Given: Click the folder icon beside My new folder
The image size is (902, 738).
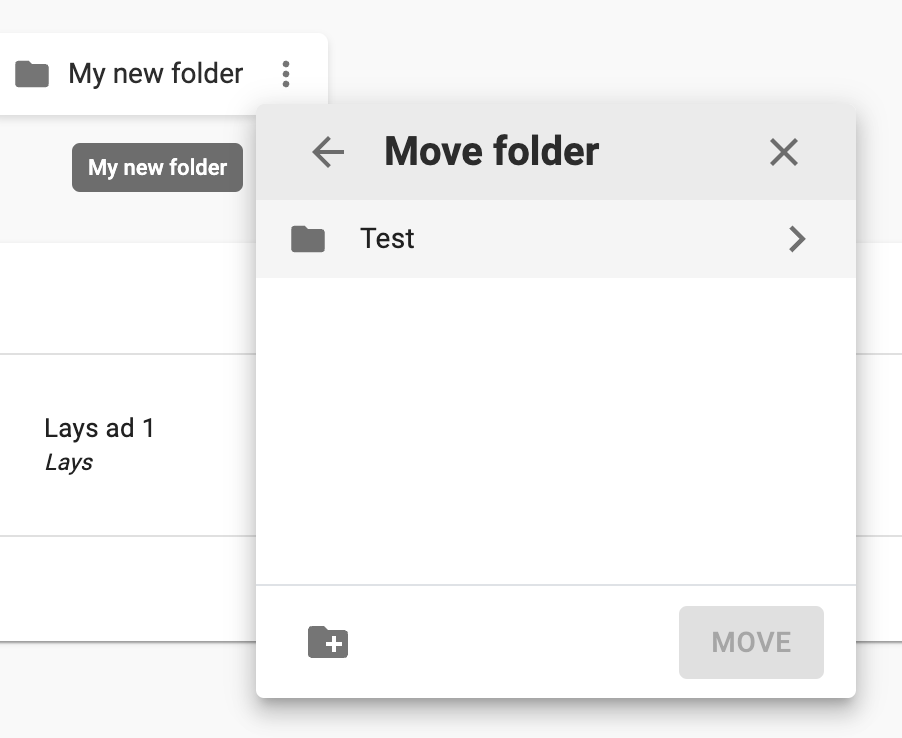Looking at the screenshot, I should (x=32, y=74).
